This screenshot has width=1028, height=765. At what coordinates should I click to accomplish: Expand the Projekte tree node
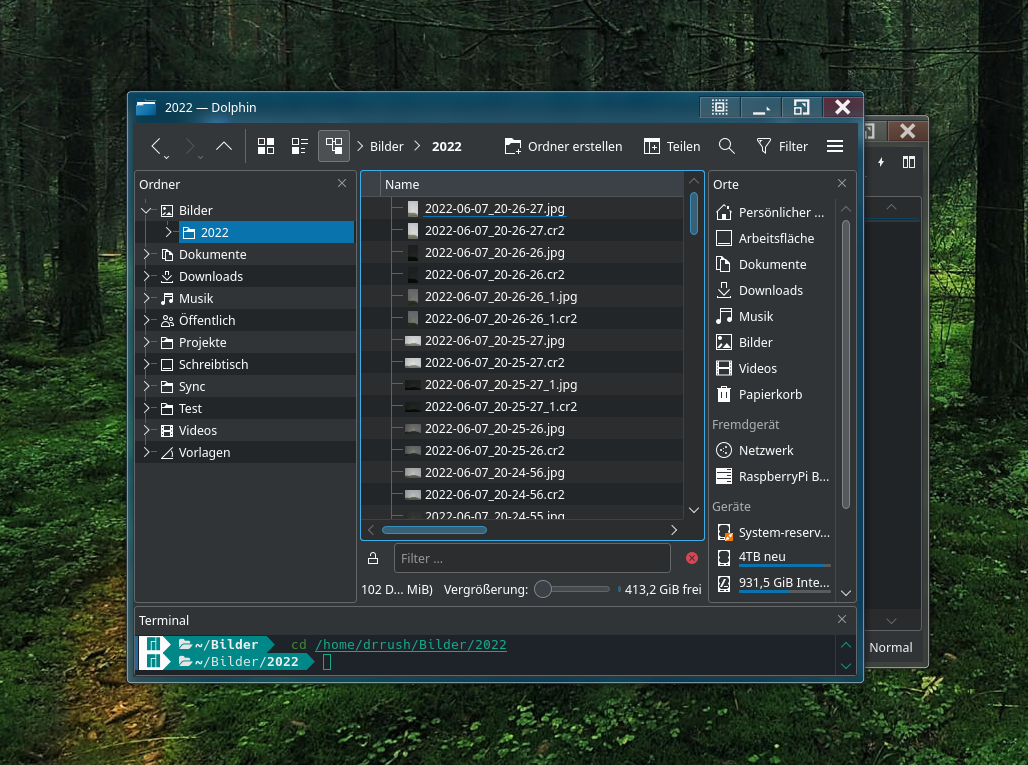point(146,342)
